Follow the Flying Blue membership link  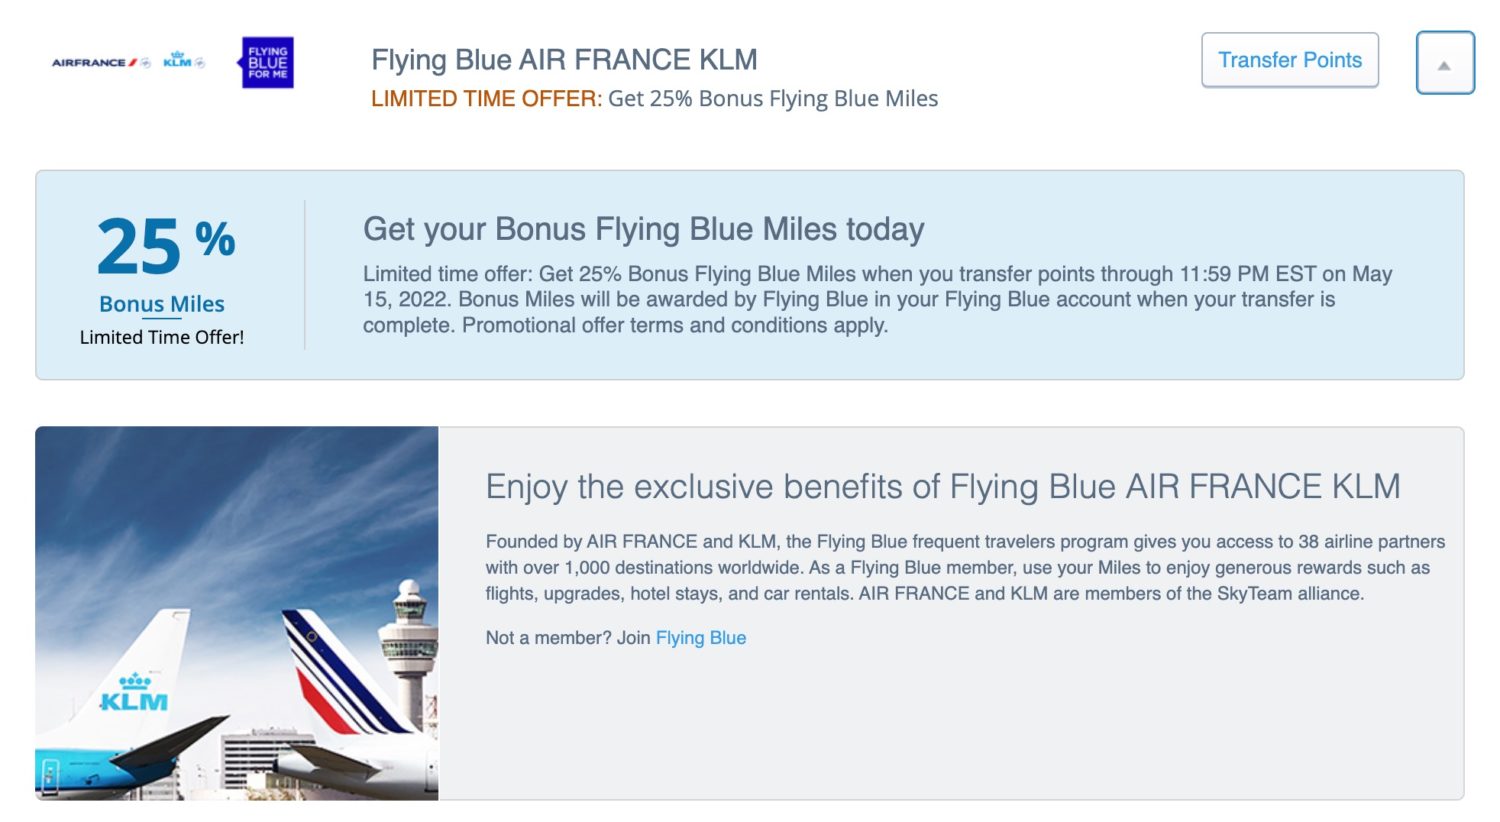700,637
